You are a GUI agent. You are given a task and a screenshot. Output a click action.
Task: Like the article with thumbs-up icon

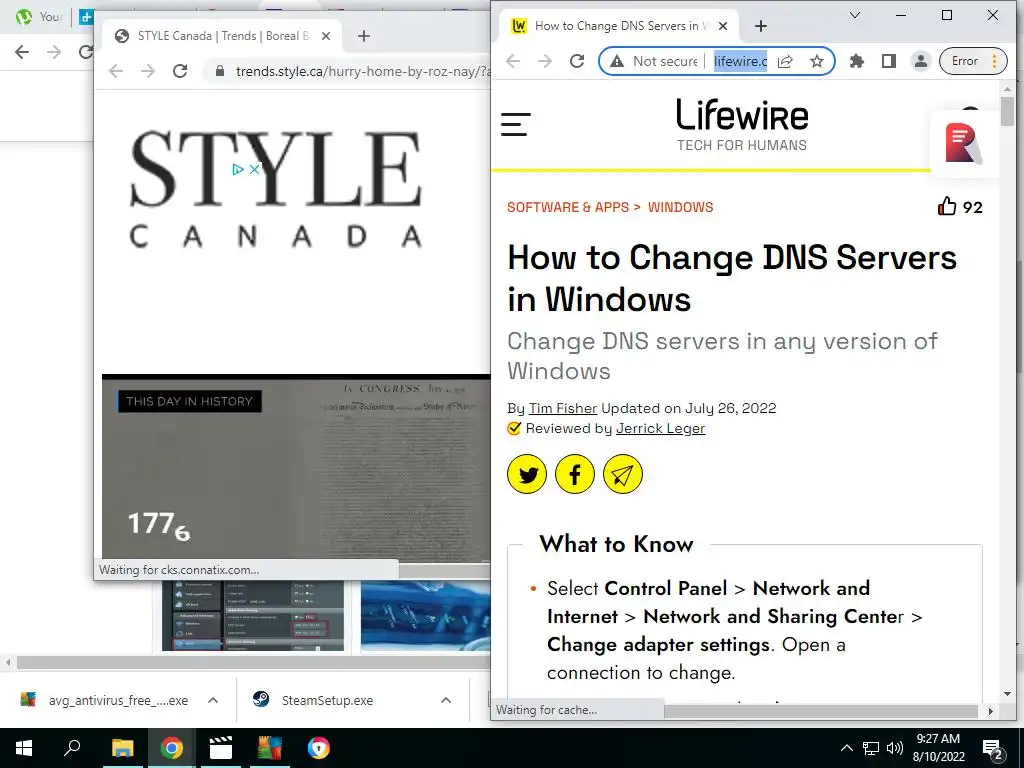[947, 206]
